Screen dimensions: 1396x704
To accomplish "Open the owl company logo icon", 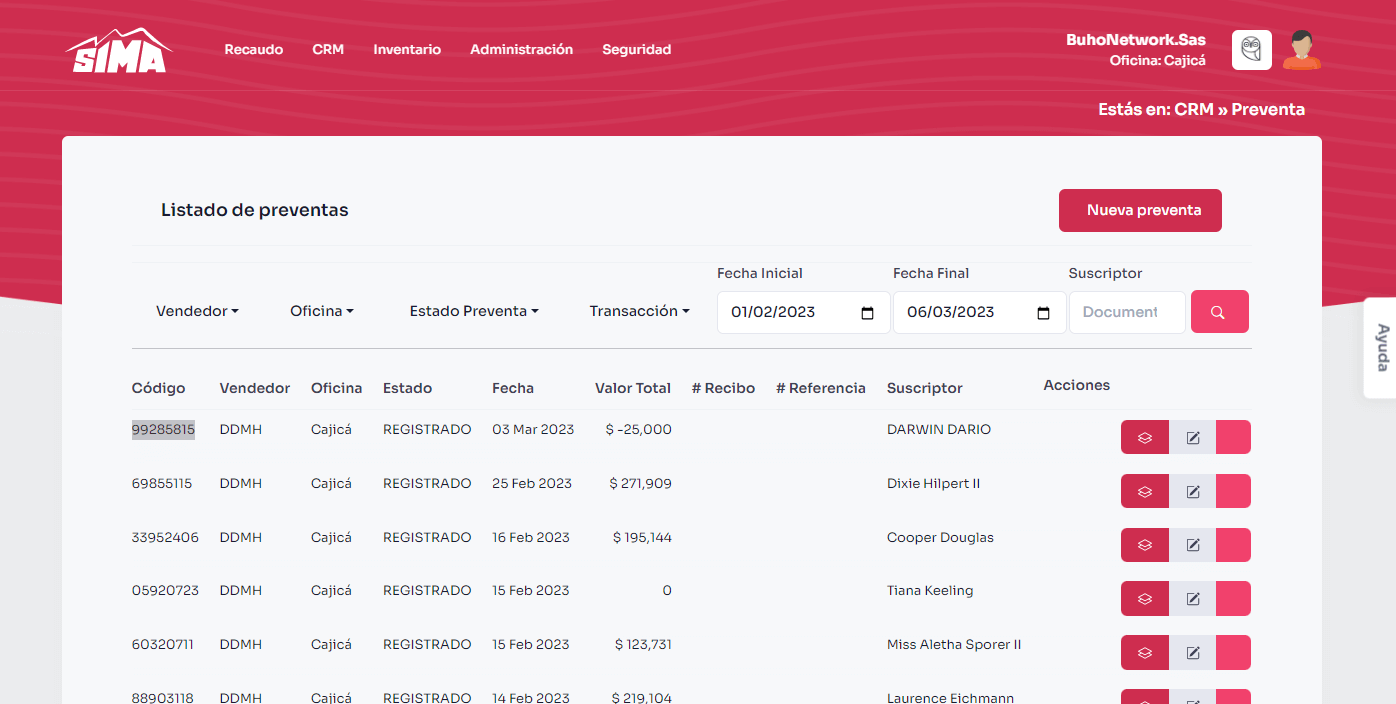I will coord(1251,50).
